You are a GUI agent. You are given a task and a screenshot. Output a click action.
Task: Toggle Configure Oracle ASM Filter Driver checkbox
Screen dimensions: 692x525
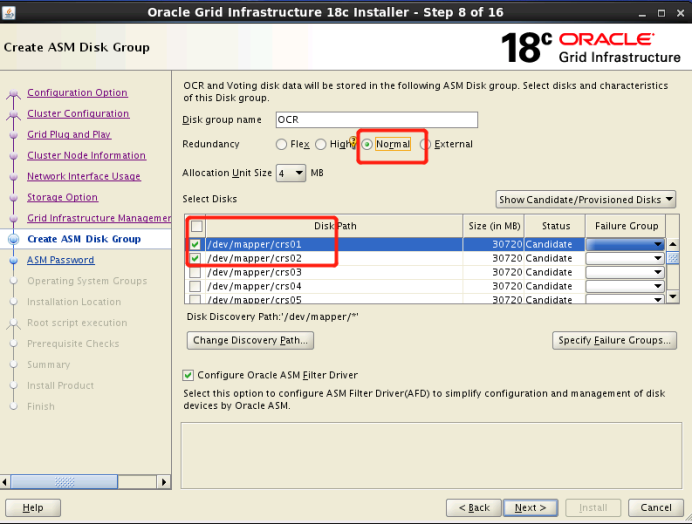(x=188, y=375)
